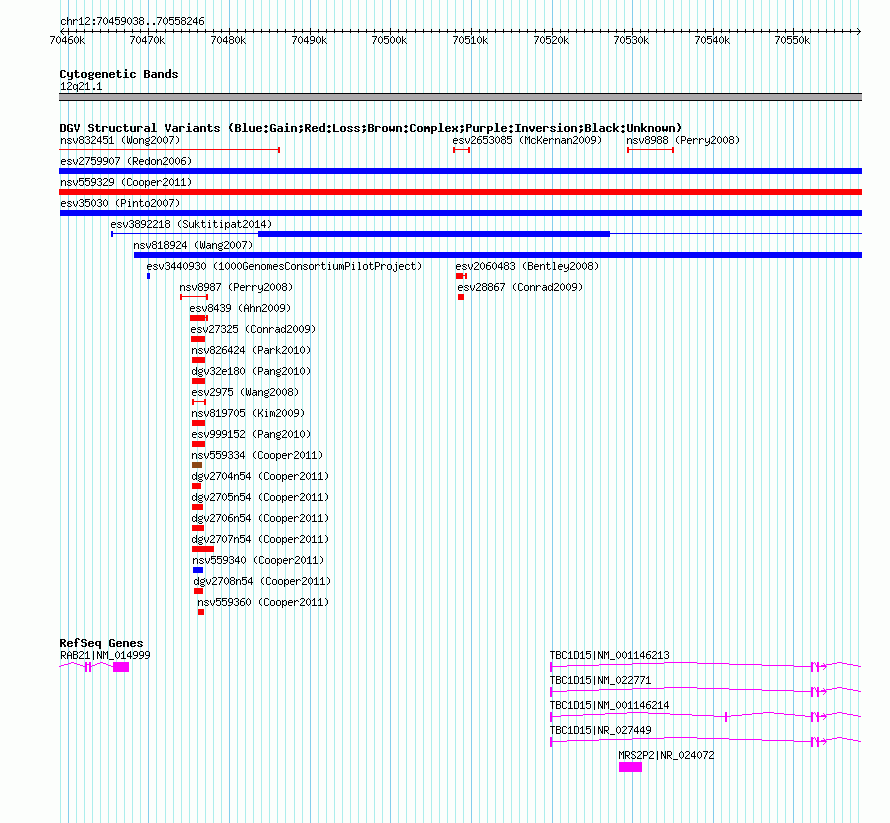
Task: Click the magenta MRS2P2 gene block
Action: coord(630,767)
